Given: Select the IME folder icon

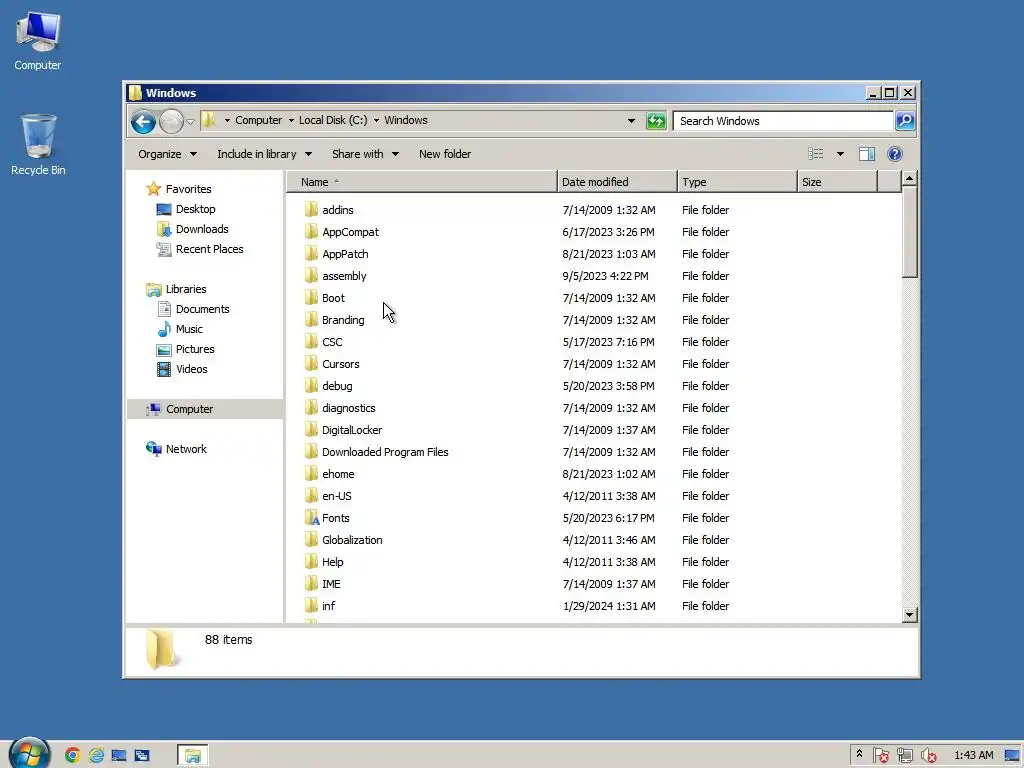Looking at the screenshot, I should (312, 584).
